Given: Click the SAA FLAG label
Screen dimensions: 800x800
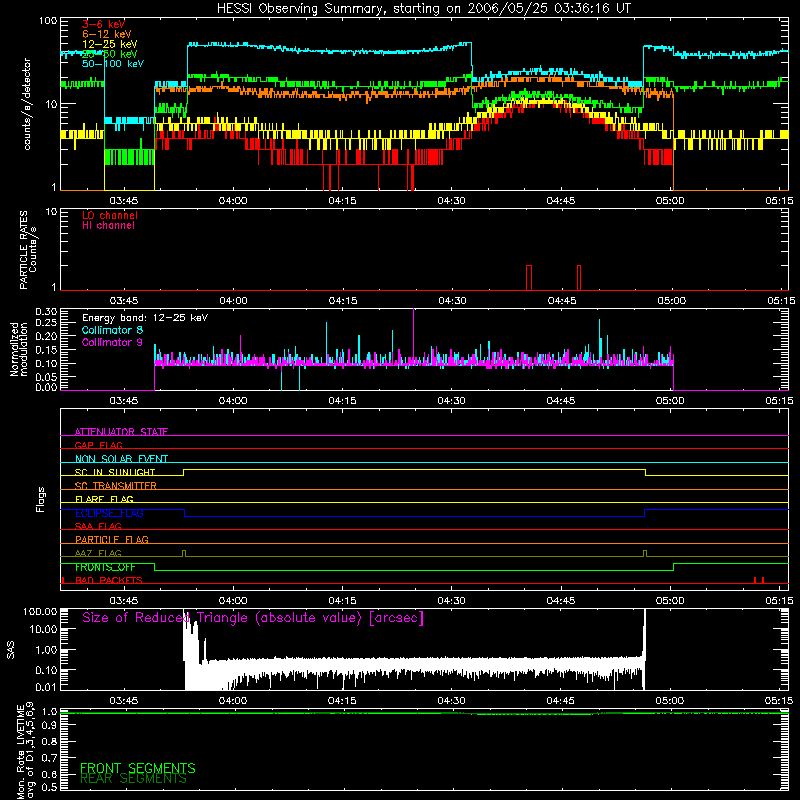Looking at the screenshot, I should point(98,526).
